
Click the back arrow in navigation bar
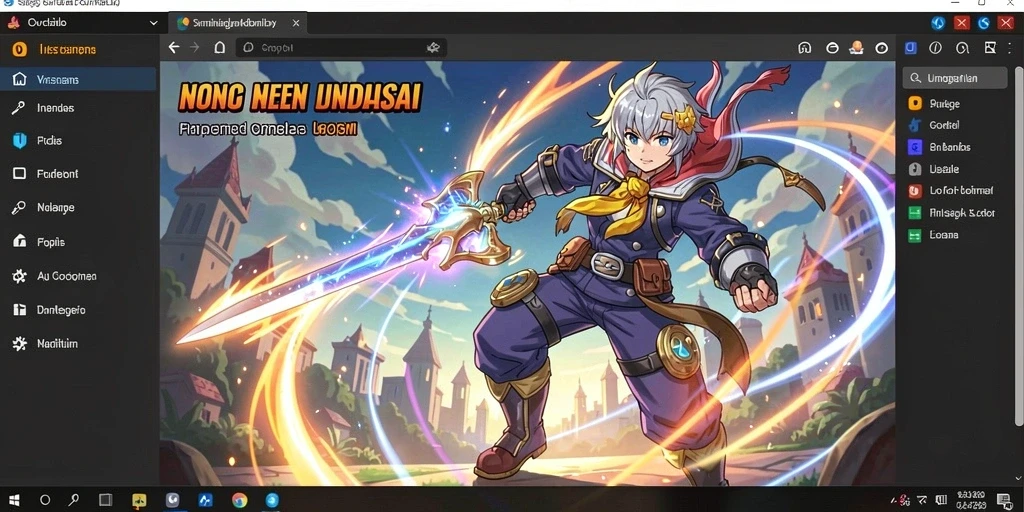(173, 48)
